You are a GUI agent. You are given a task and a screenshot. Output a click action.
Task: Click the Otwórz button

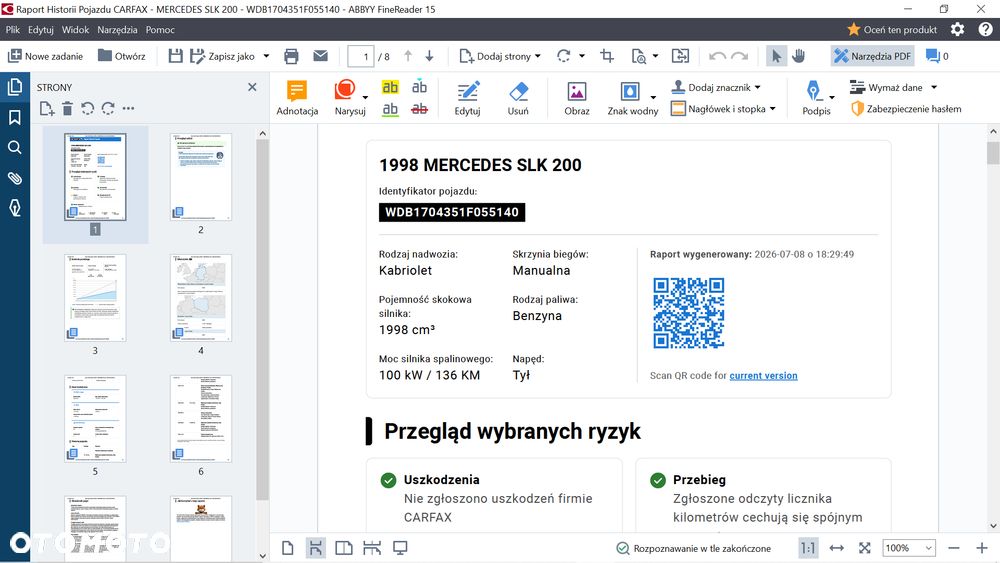point(122,56)
